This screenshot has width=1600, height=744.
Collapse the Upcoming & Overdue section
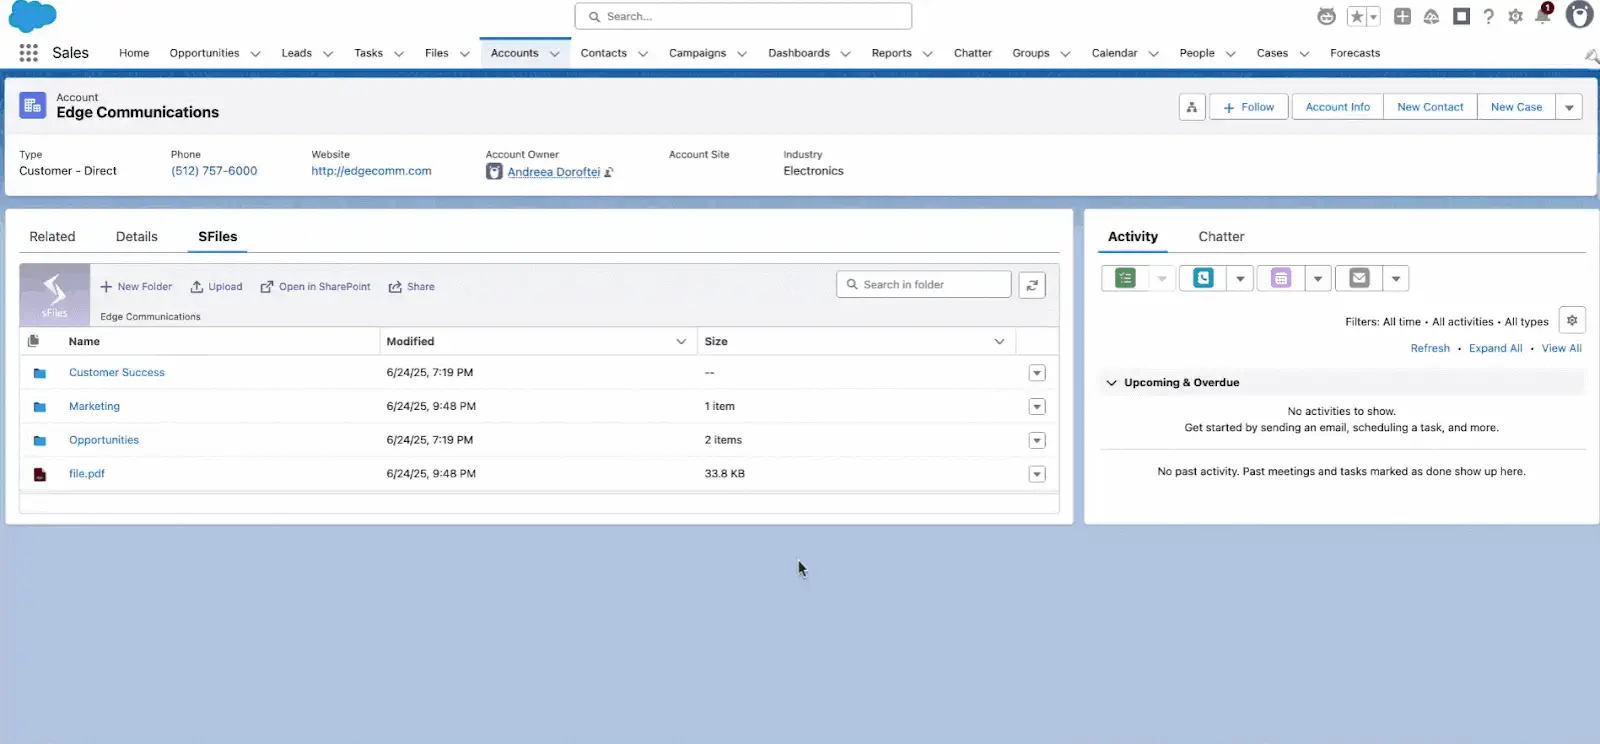(x=1111, y=383)
